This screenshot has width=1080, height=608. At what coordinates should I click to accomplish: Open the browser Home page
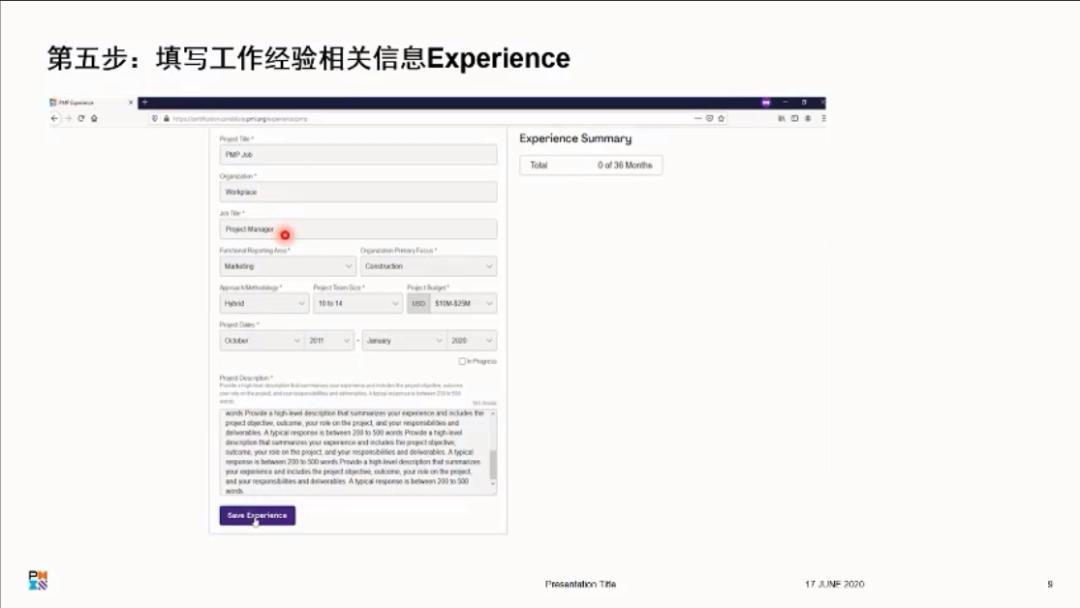tap(95, 118)
